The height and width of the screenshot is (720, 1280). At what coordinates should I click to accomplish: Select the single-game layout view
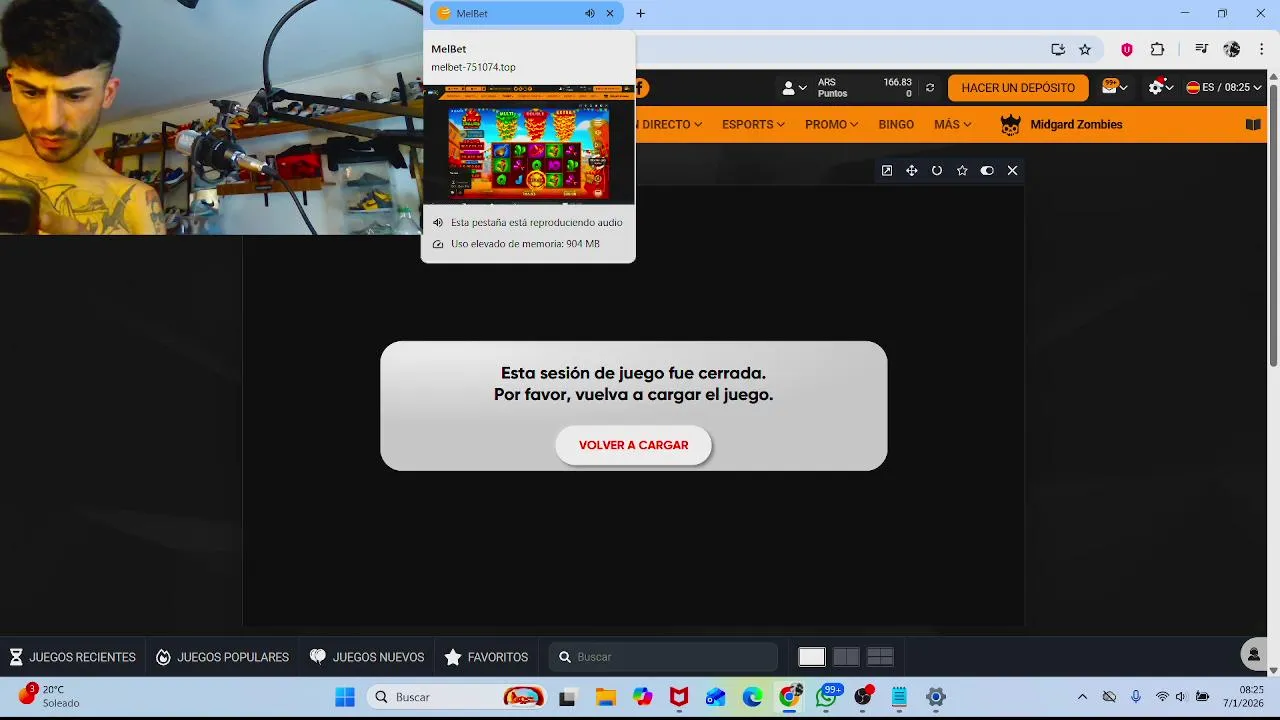tap(812, 657)
